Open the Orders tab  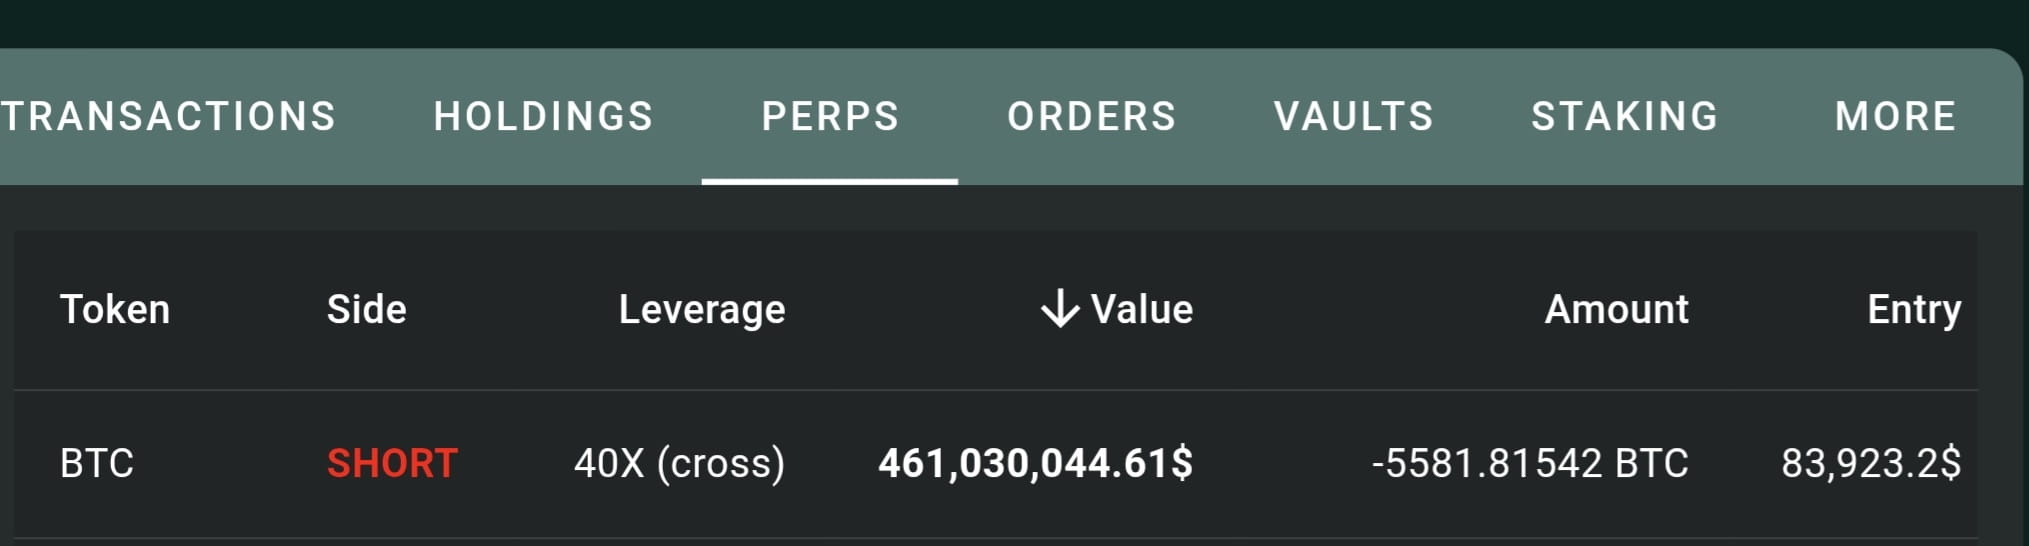[x=1092, y=117]
